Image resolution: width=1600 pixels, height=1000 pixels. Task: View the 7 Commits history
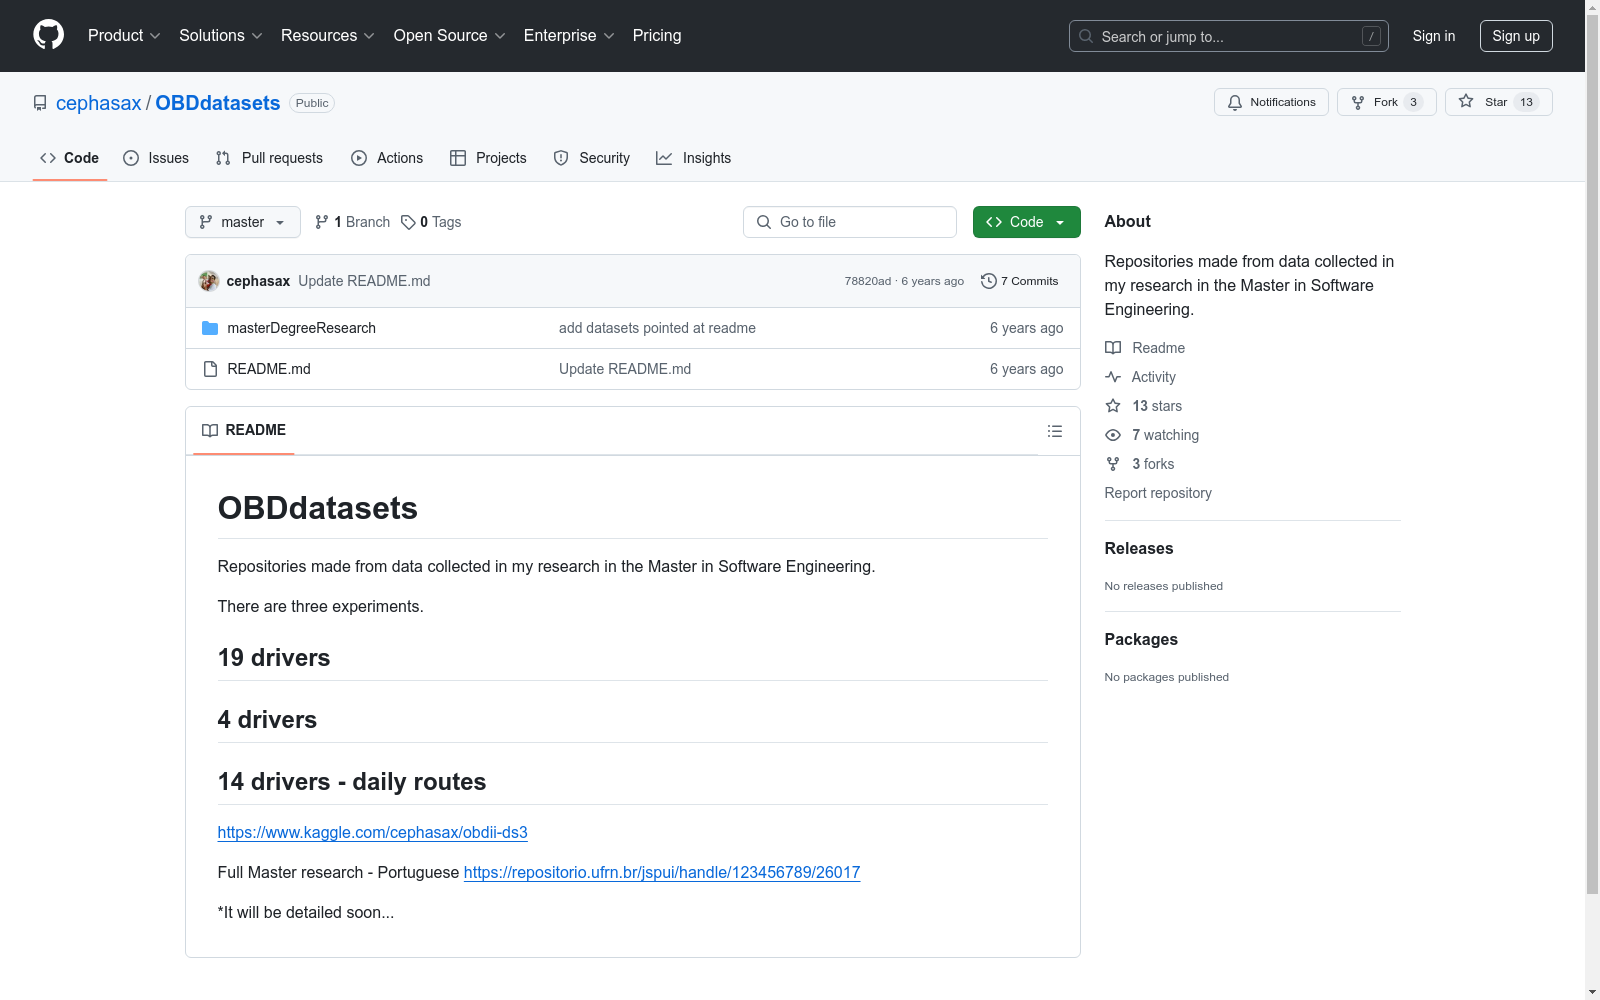pos(1020,281)
